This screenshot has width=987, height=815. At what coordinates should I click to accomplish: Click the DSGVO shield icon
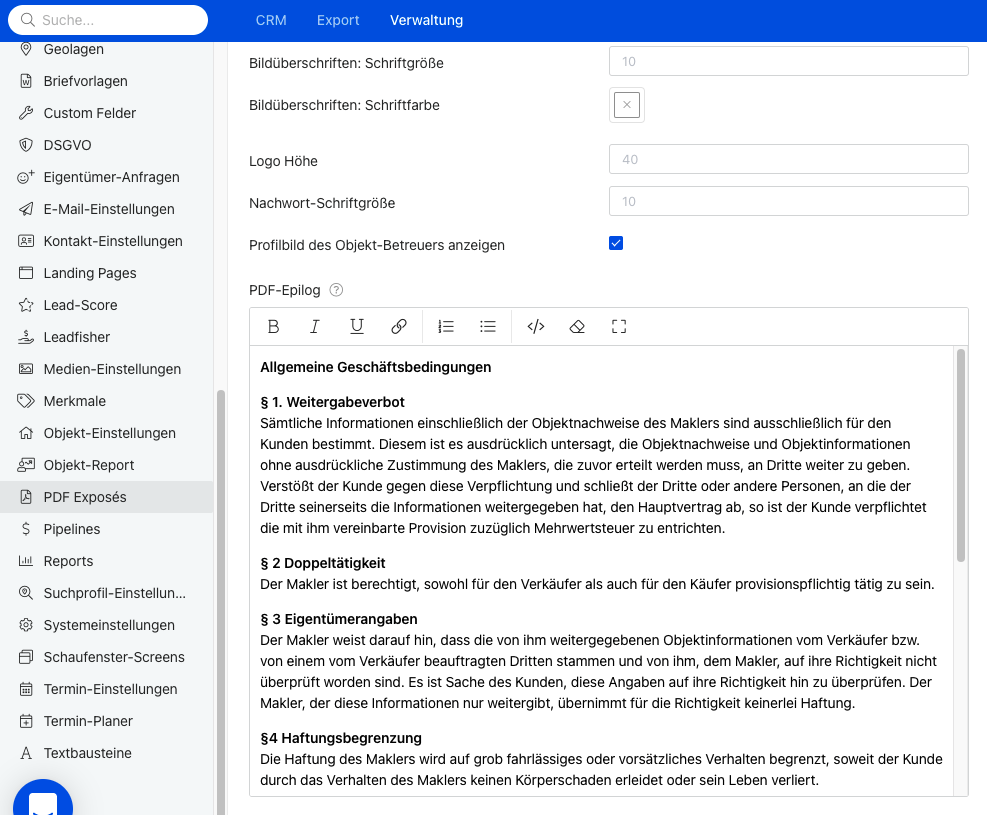pyautogui.click(x=26, y=145)
